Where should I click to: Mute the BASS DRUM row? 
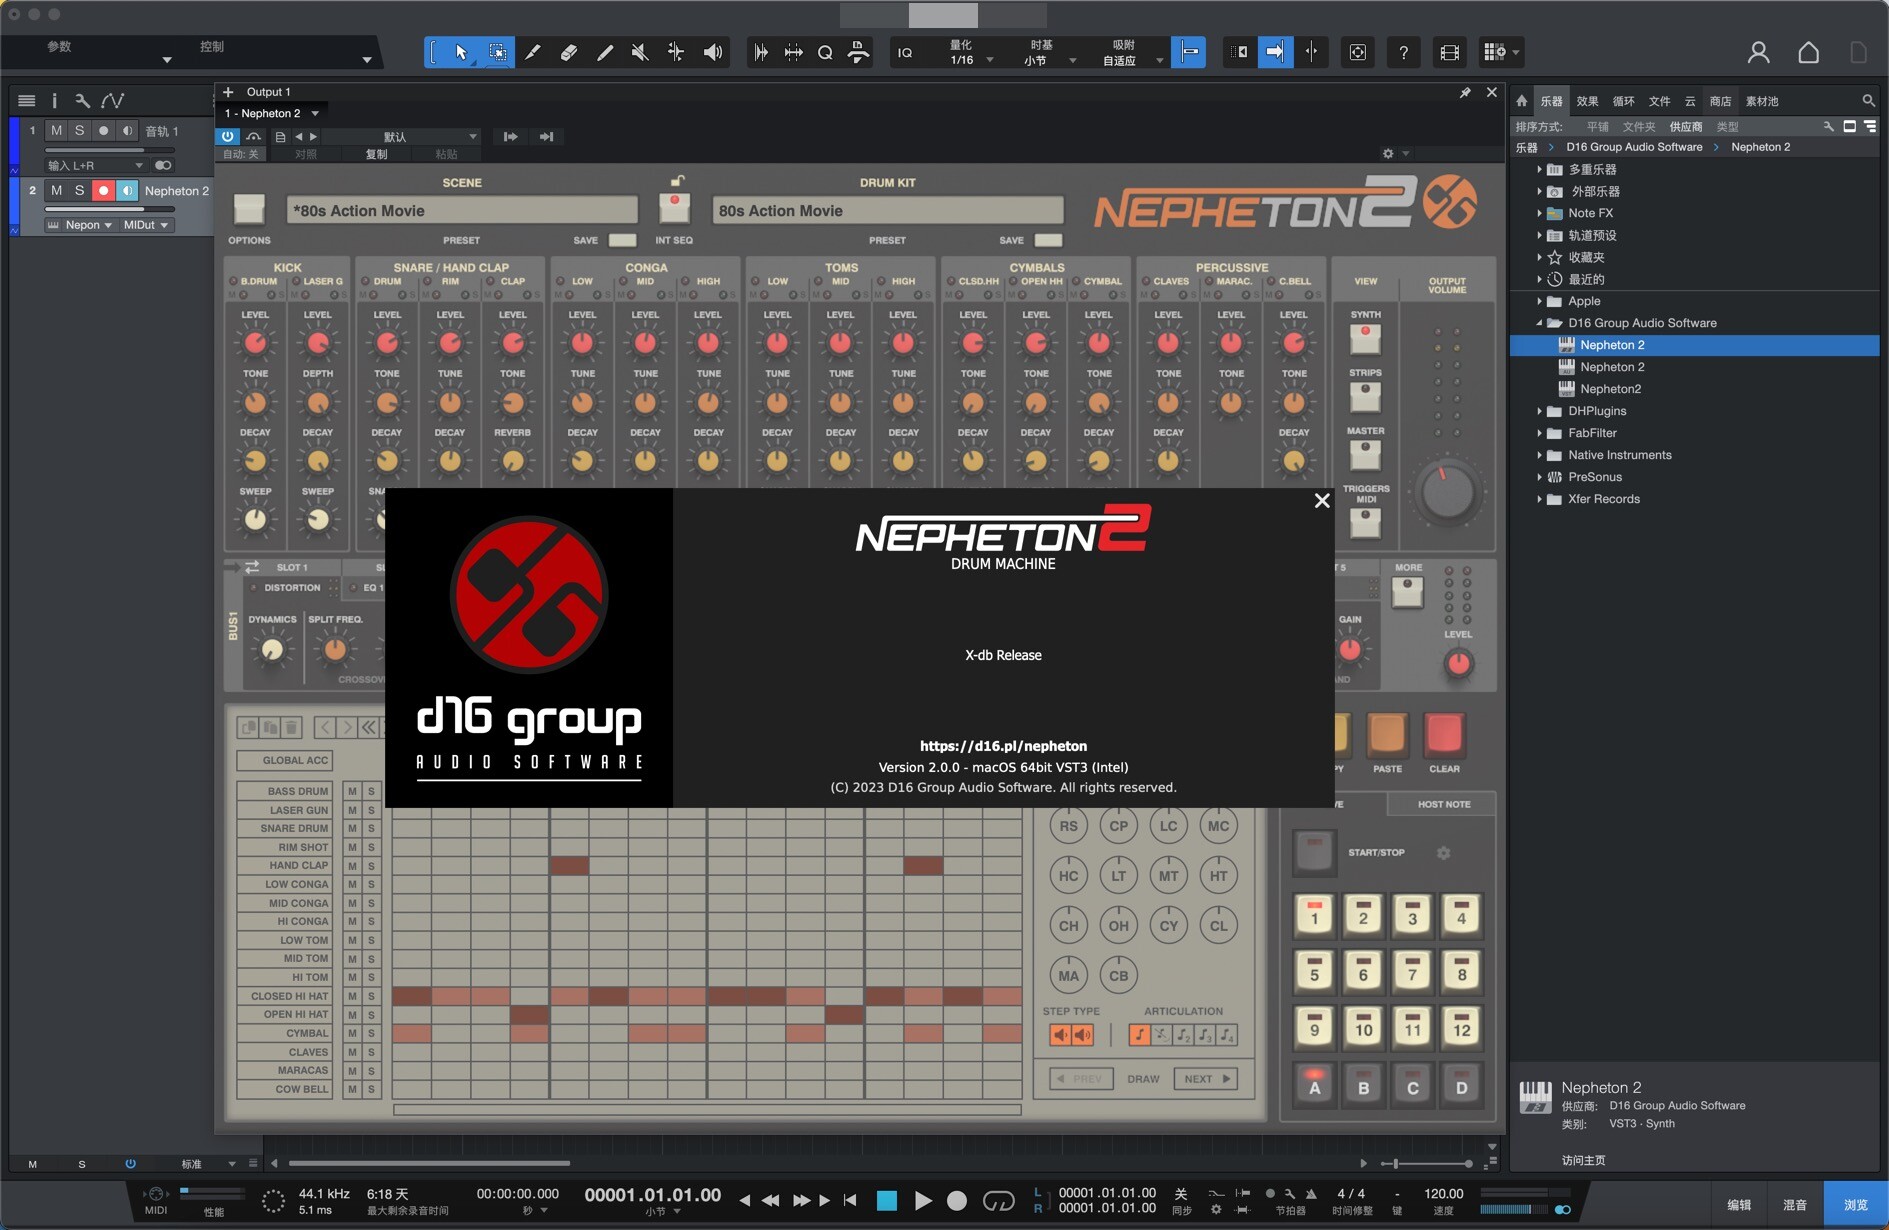pyautogui.click(x=352, y=791)
